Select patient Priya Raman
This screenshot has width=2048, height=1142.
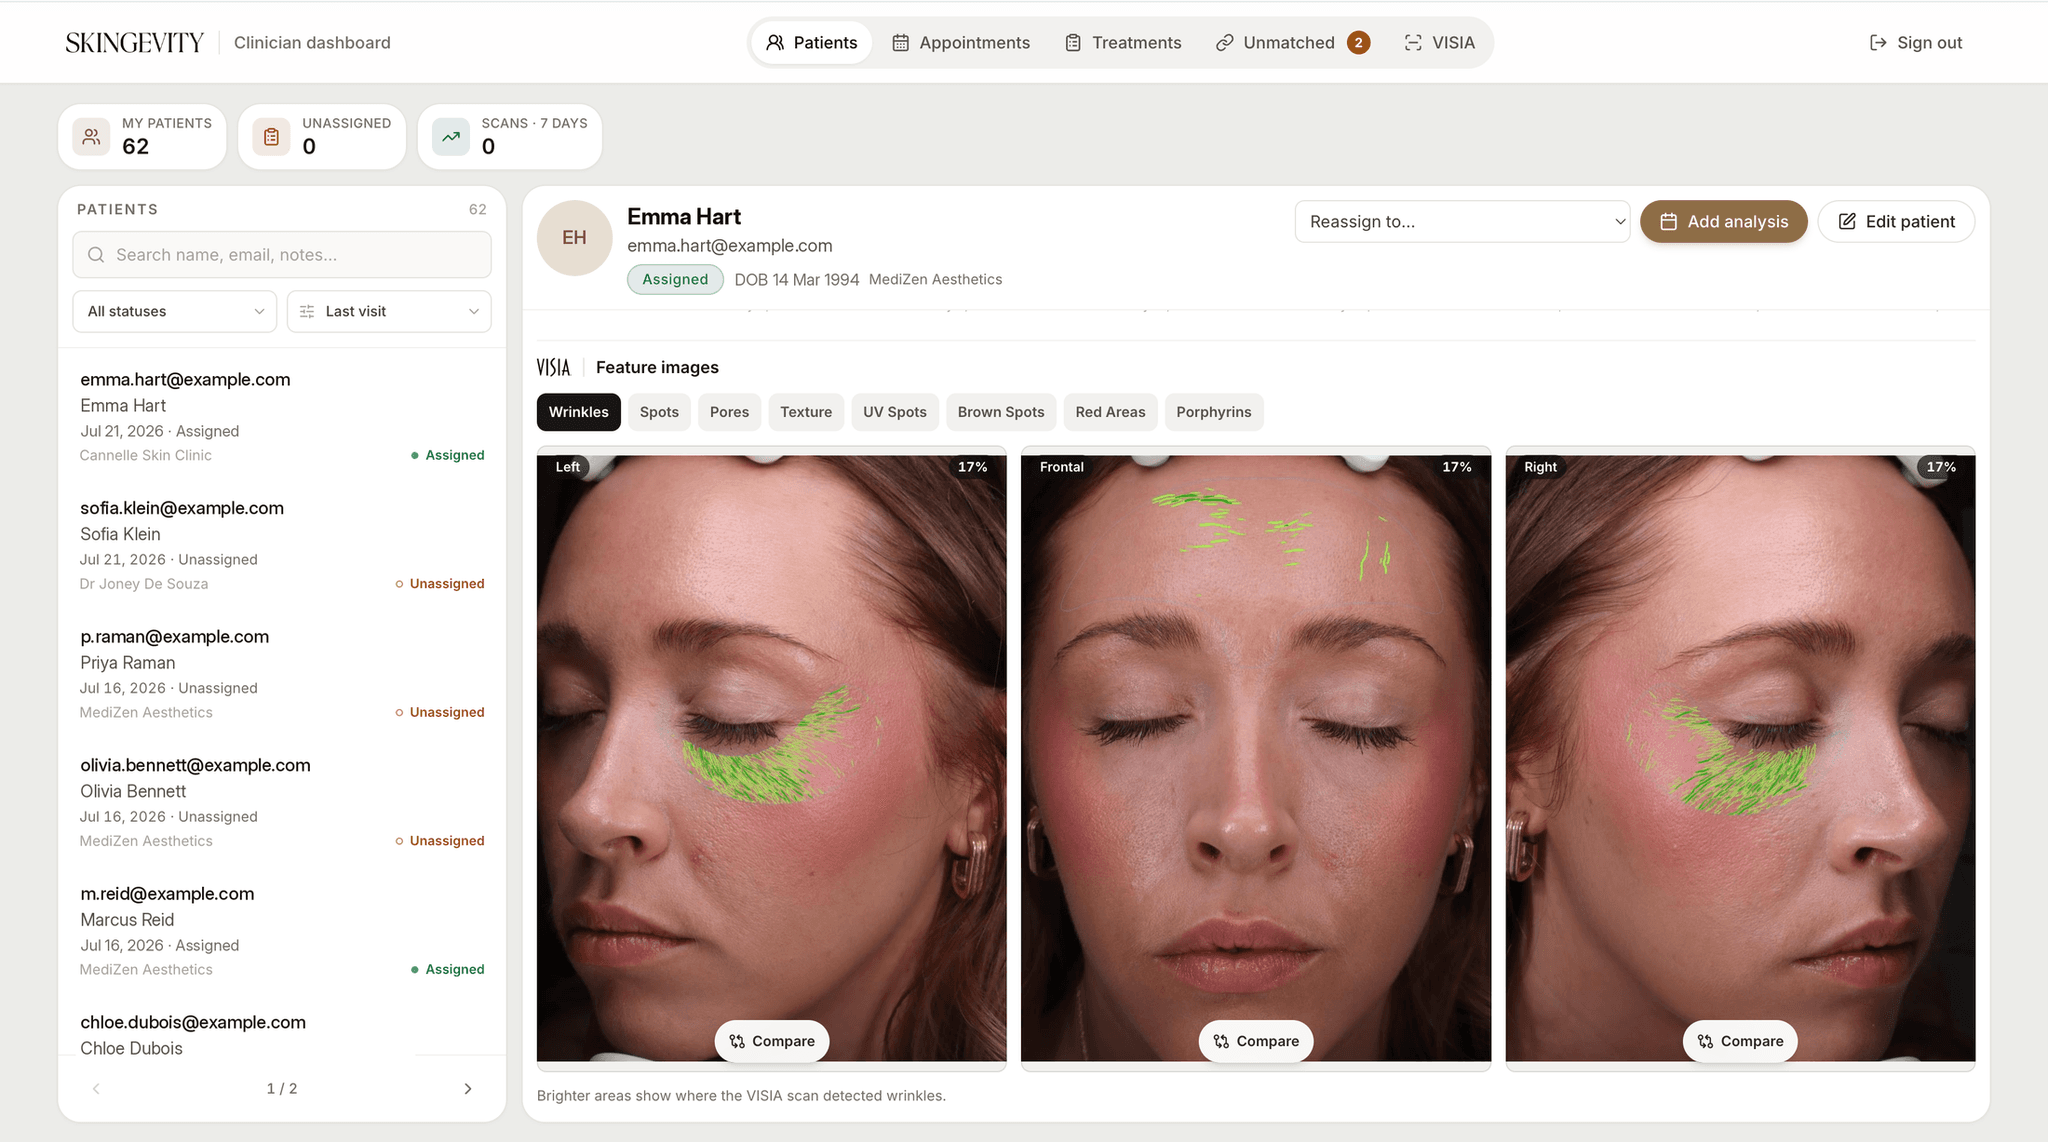(x=282, y=673)
